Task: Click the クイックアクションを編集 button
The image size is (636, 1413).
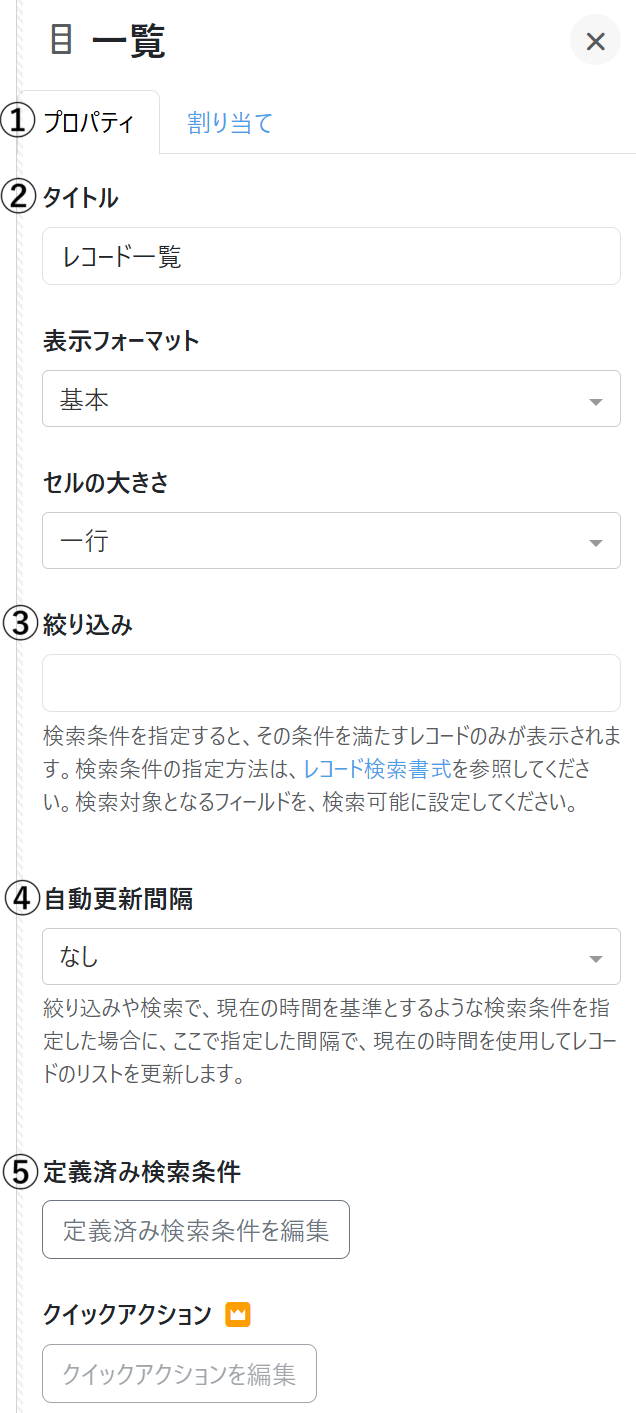Action: 179,1374
